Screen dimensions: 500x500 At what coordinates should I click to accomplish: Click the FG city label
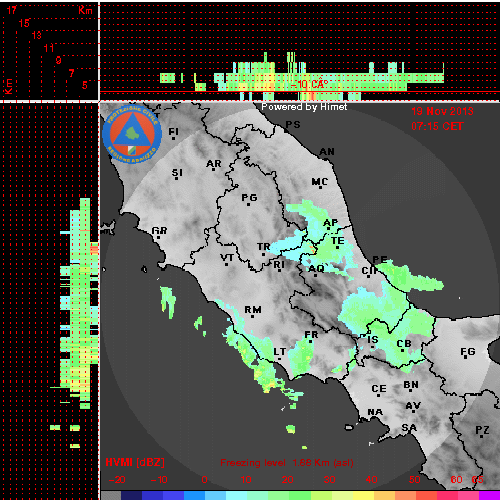click(468, 352)
